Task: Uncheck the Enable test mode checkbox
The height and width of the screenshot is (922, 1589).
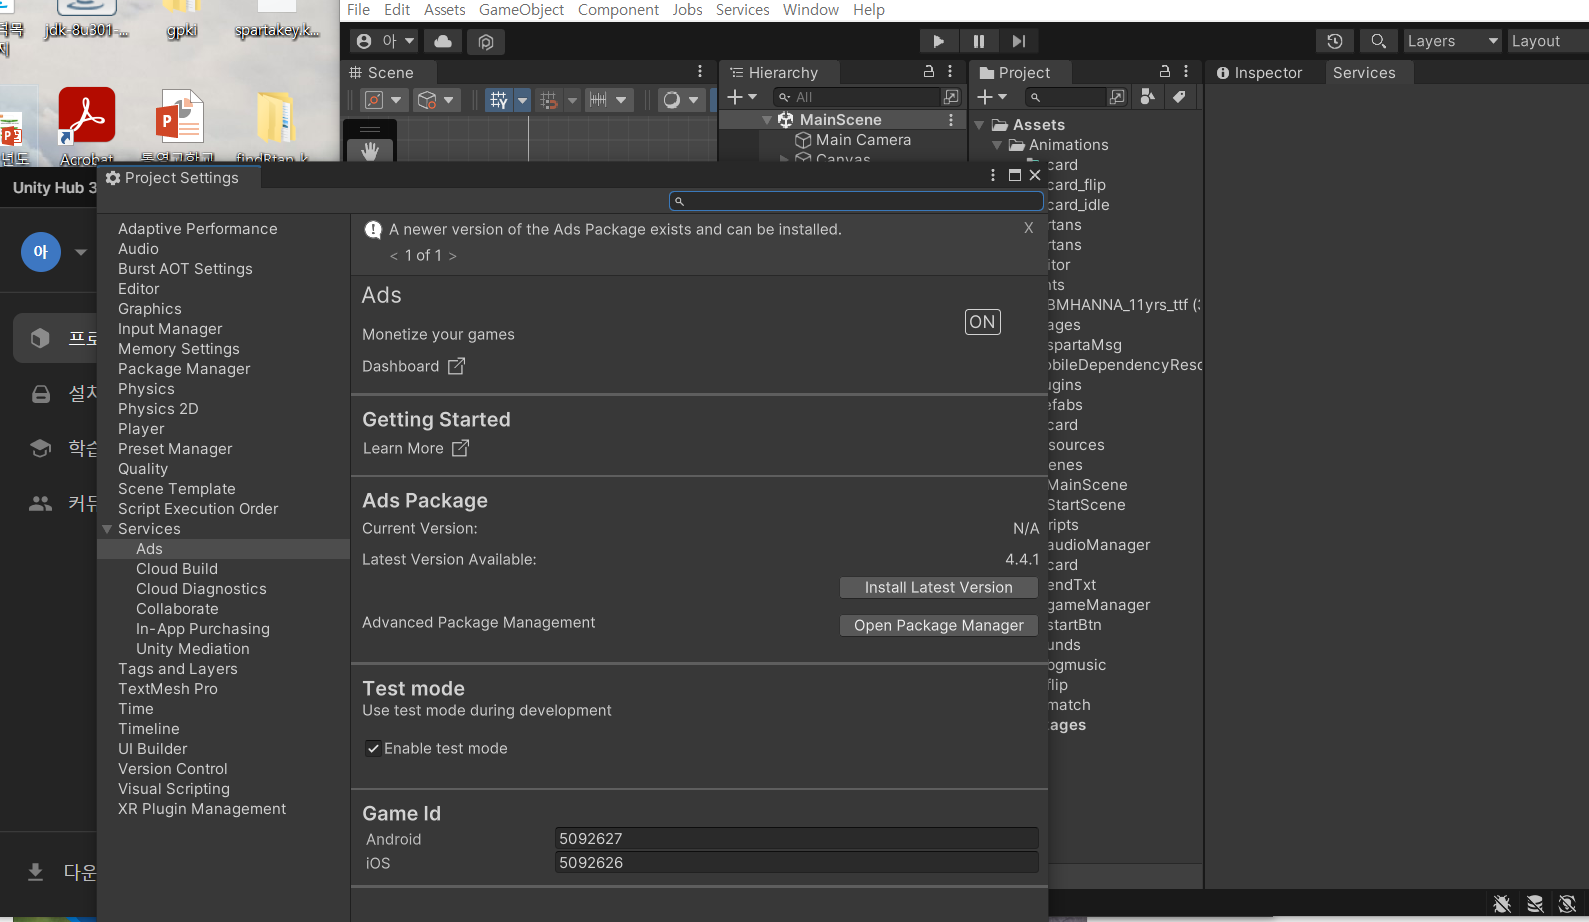Action: (373, 748)
